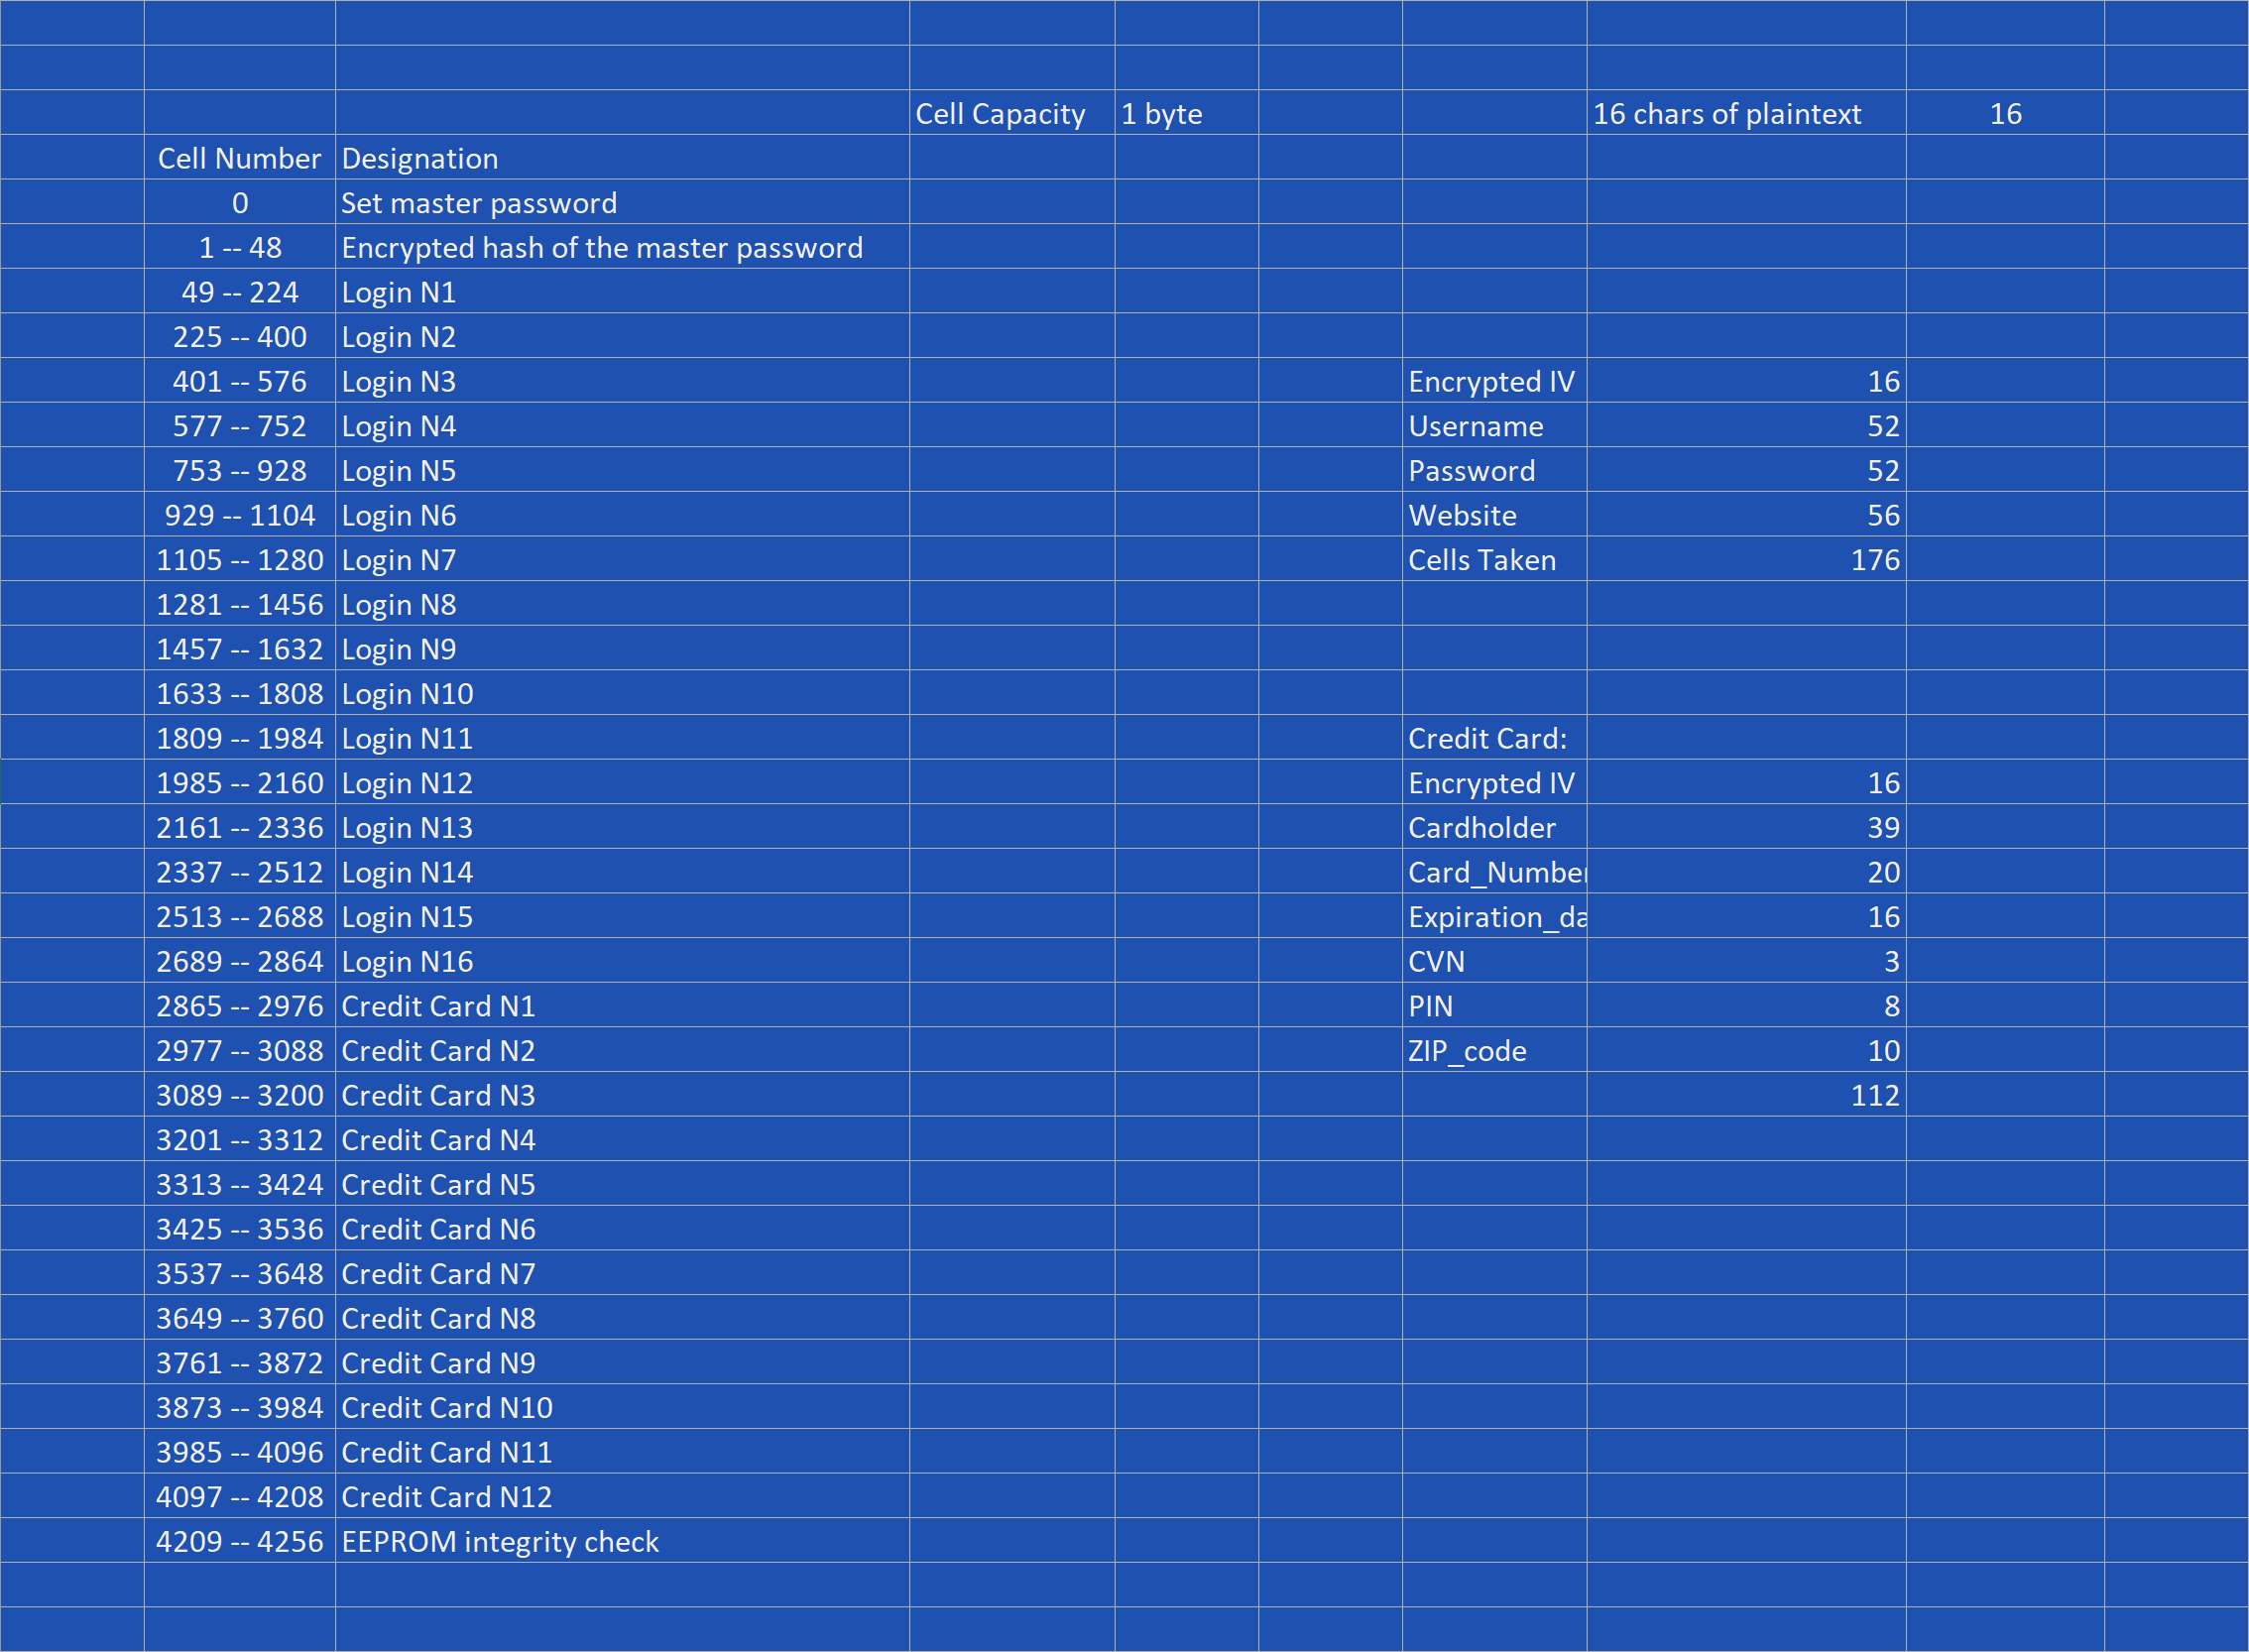This screenshot has width=2249, height=1652.
Task: Click the '1809 -- 1984' range cell
Action: (x=240, y=738)
